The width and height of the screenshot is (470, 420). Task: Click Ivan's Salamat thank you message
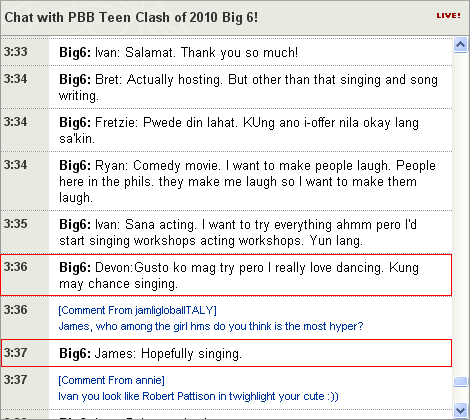coord(178,52)
